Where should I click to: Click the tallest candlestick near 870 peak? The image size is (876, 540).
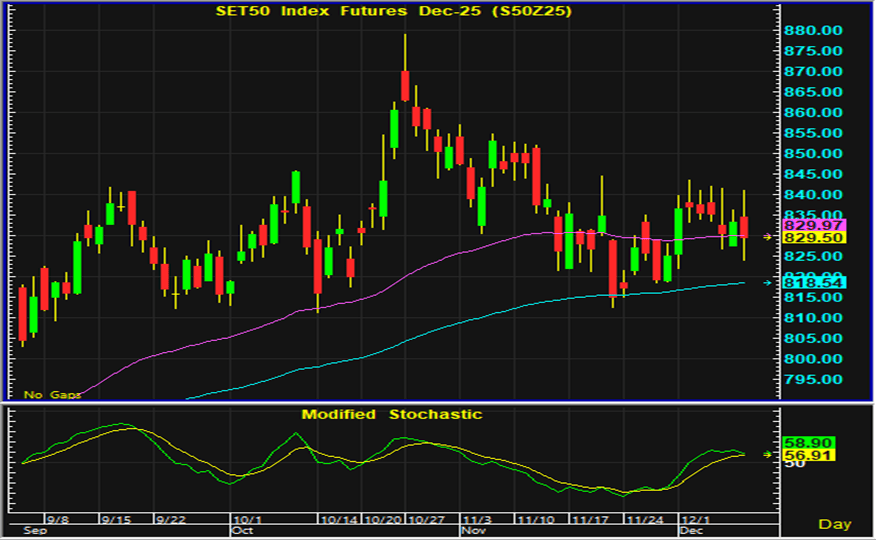(x=405, y=85)
